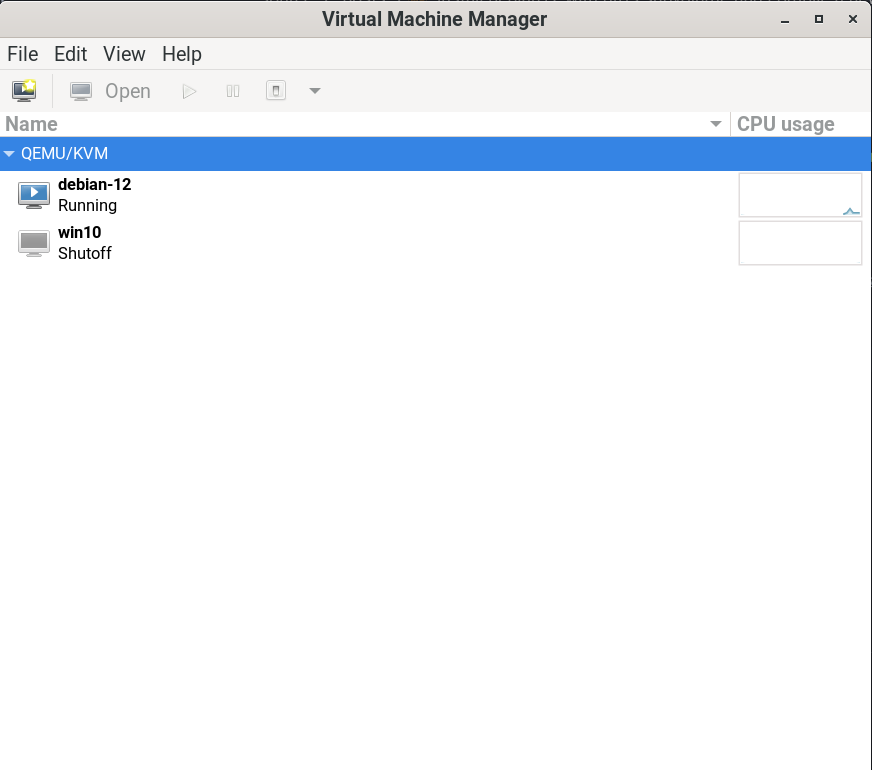Screen dimensions: 872x770
Task: Sort by the CPU usage column header
Action: [x=785, y=124]
